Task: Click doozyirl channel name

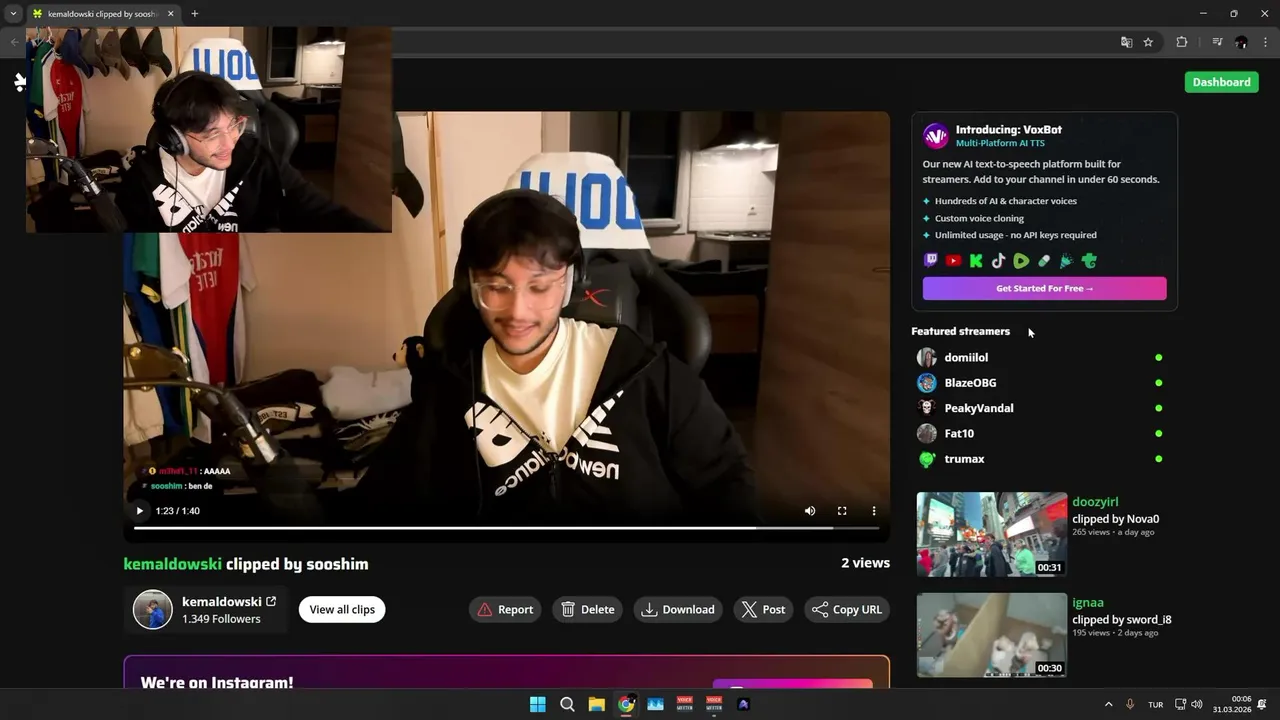Action: click(1095, 502)
